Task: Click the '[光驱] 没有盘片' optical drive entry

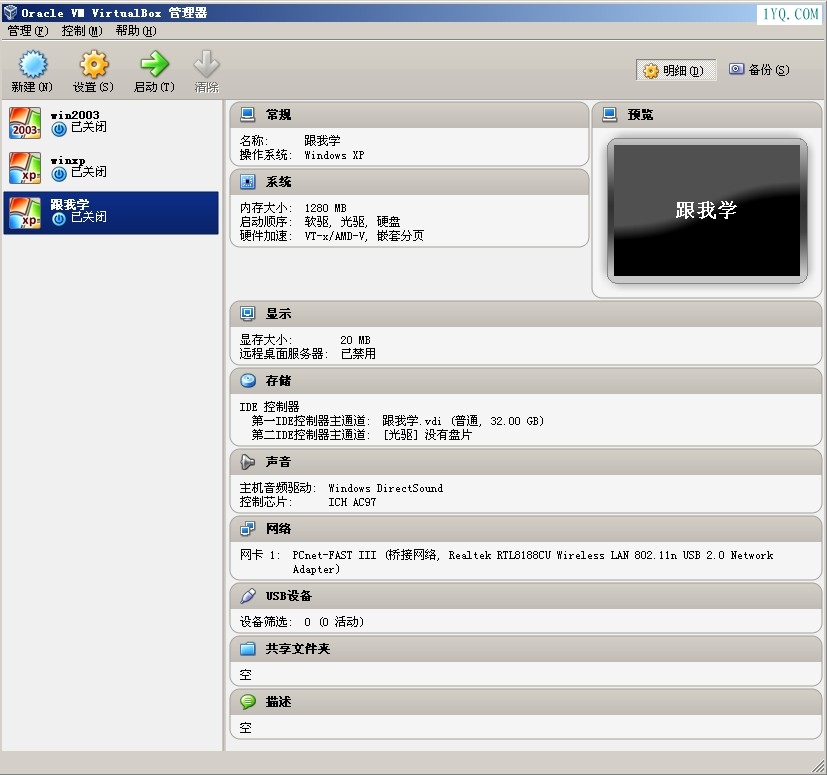Action: [x=427, y=435]
